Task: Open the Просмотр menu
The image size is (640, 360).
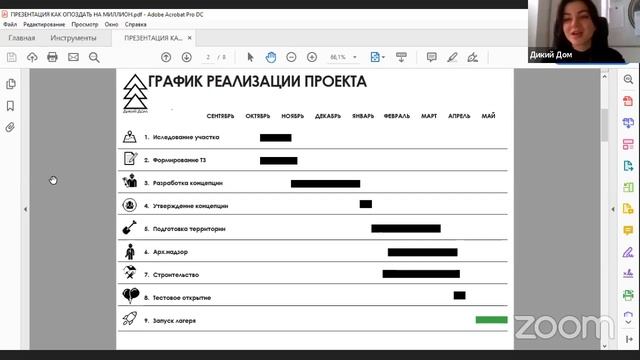Action: (x=85, y=24)
